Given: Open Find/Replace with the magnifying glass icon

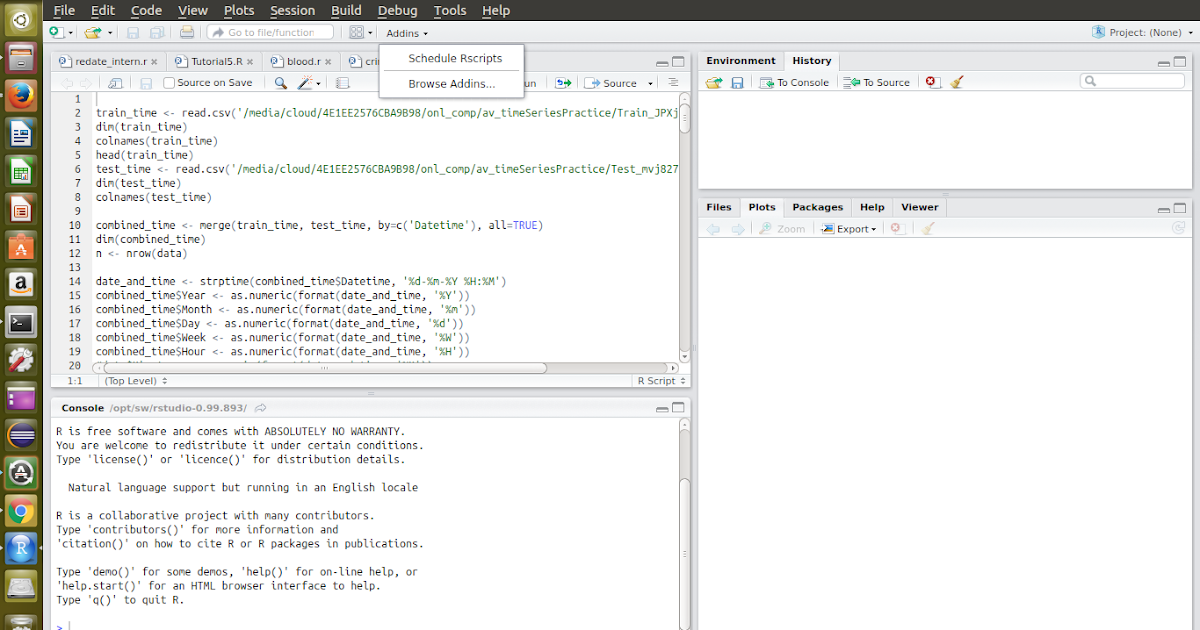Looking at the screenshot, I should [x=280, y=82].
